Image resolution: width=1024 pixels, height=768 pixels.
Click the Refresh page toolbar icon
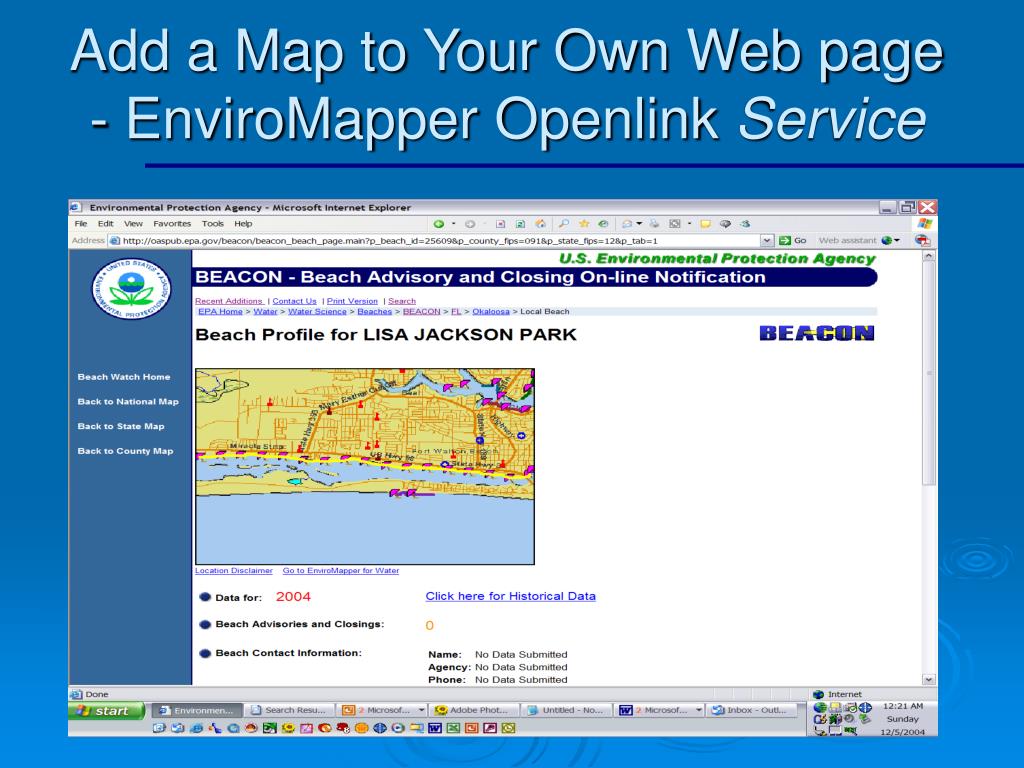(520, 224)
